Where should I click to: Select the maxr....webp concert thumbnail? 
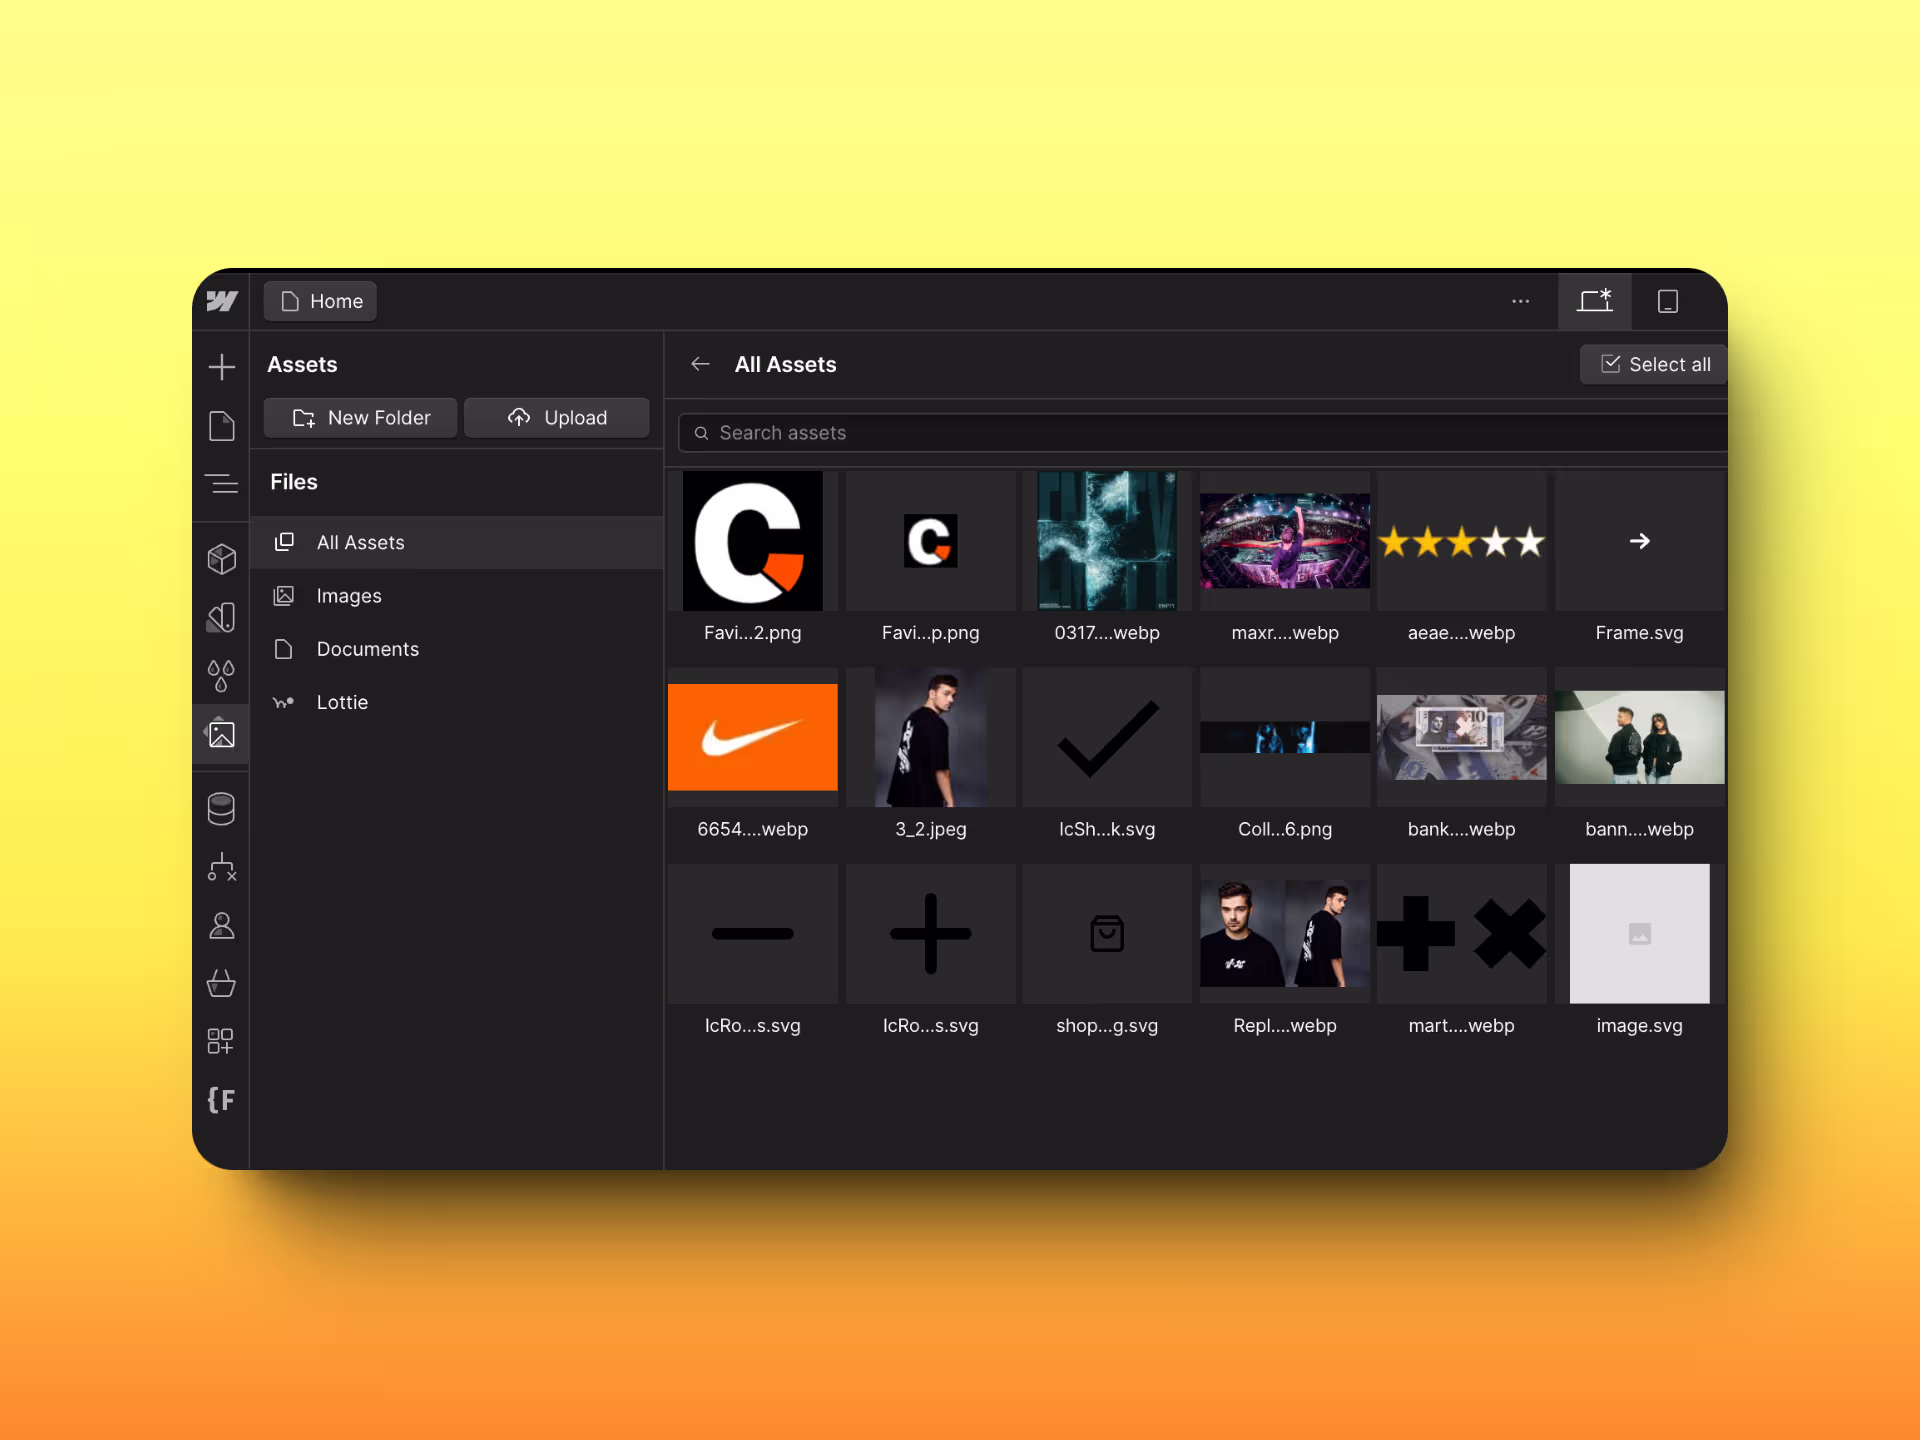pos(1285,541)
